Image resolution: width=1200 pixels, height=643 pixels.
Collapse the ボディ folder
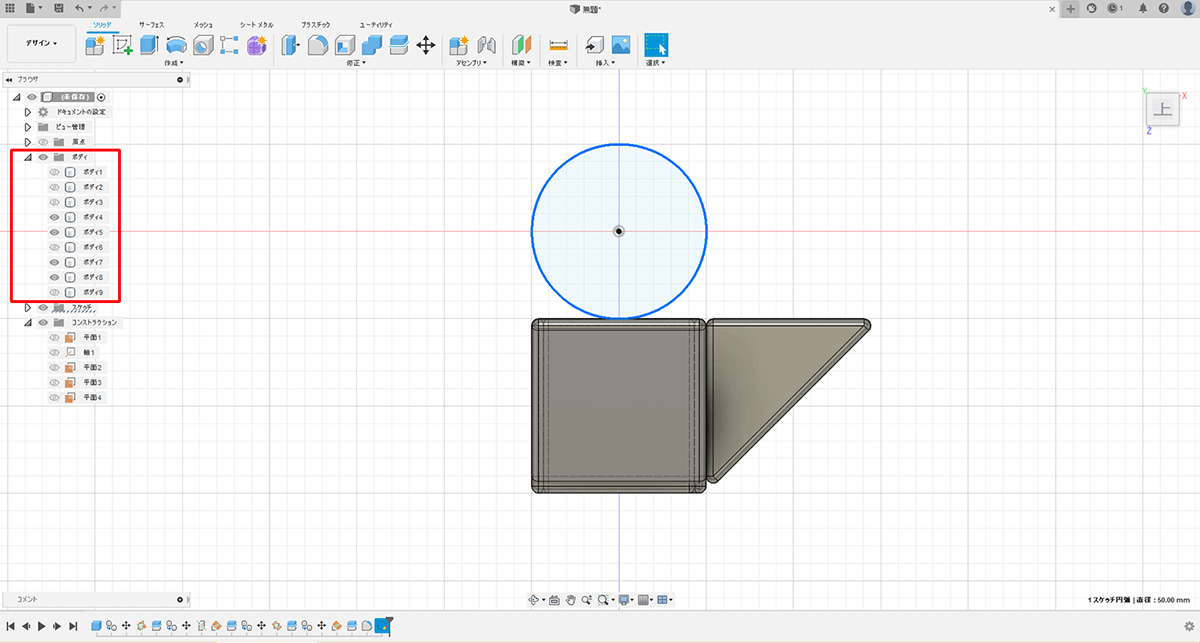[x=28, y=157]
